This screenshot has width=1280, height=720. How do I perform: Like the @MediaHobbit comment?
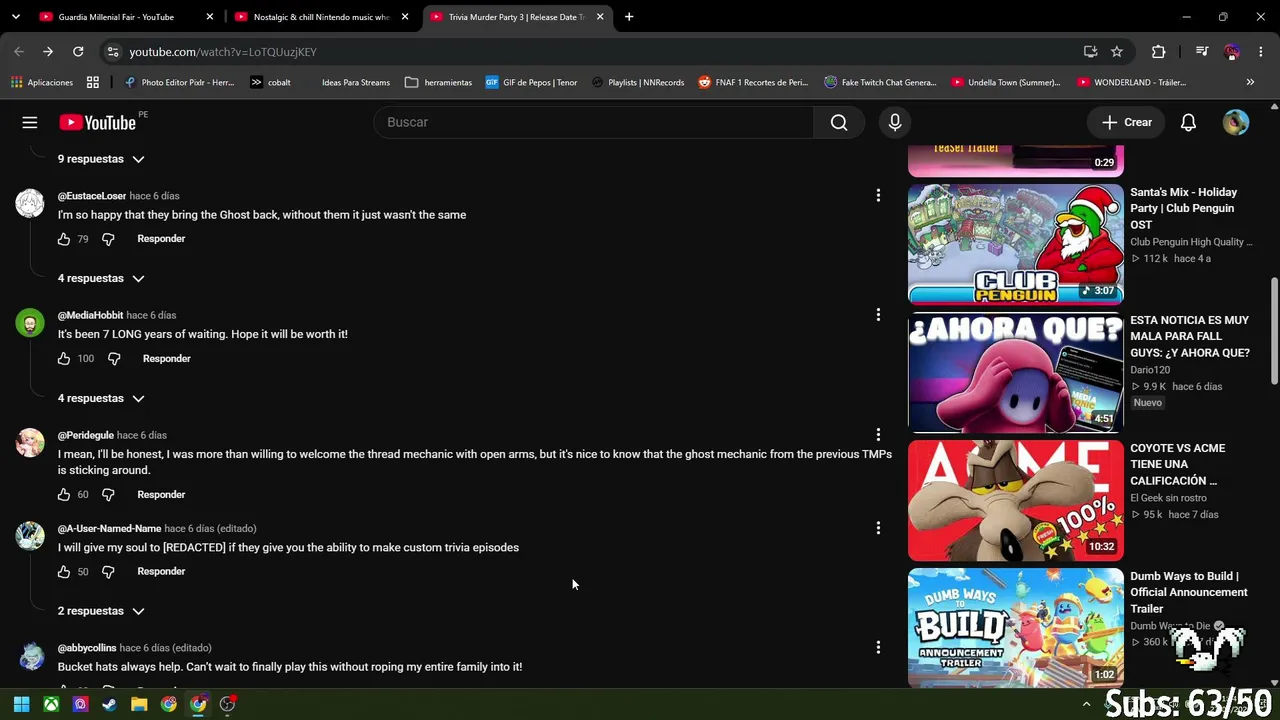pyautogui.click(x=64, y=359)
